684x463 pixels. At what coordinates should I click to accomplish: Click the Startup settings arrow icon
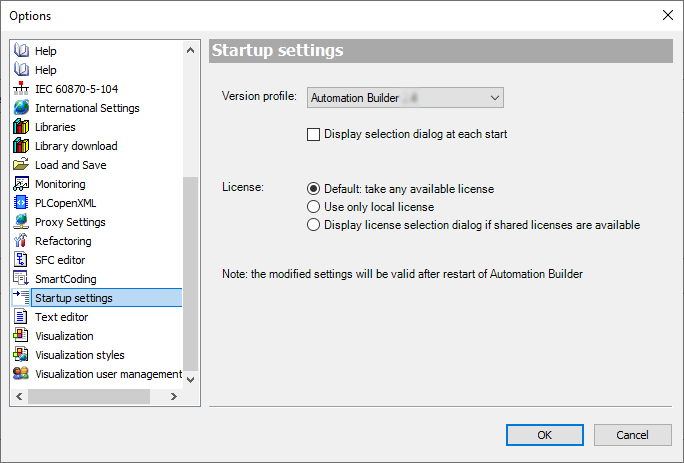21,298
